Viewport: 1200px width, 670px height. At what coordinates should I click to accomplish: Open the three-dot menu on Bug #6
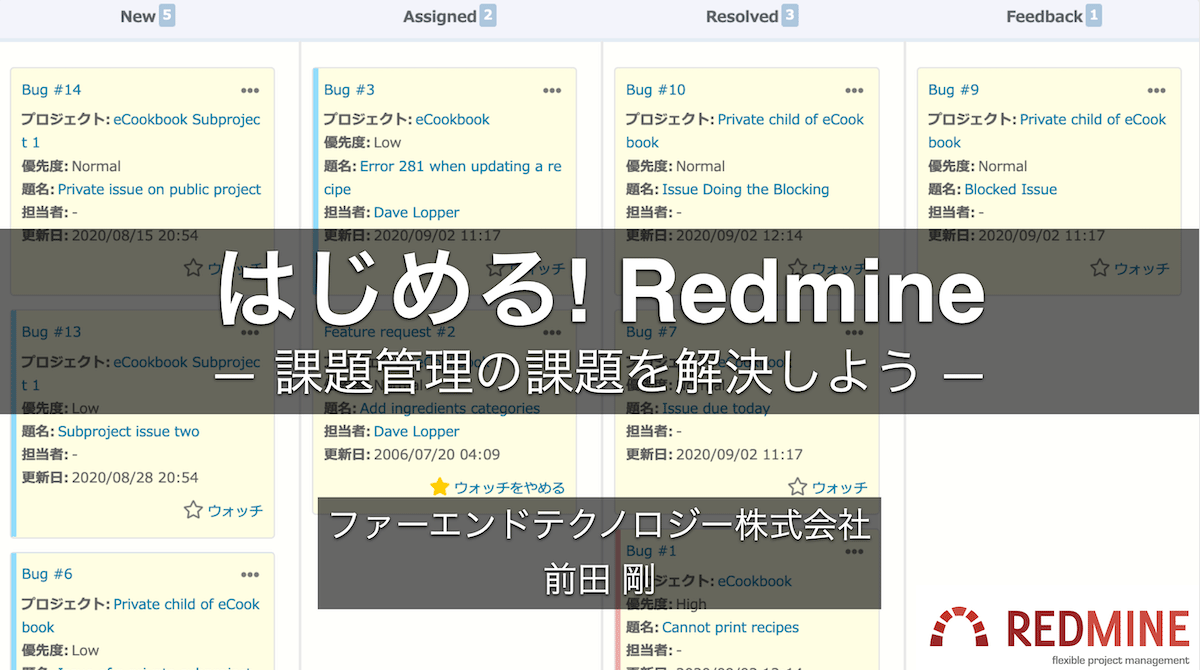250,574
